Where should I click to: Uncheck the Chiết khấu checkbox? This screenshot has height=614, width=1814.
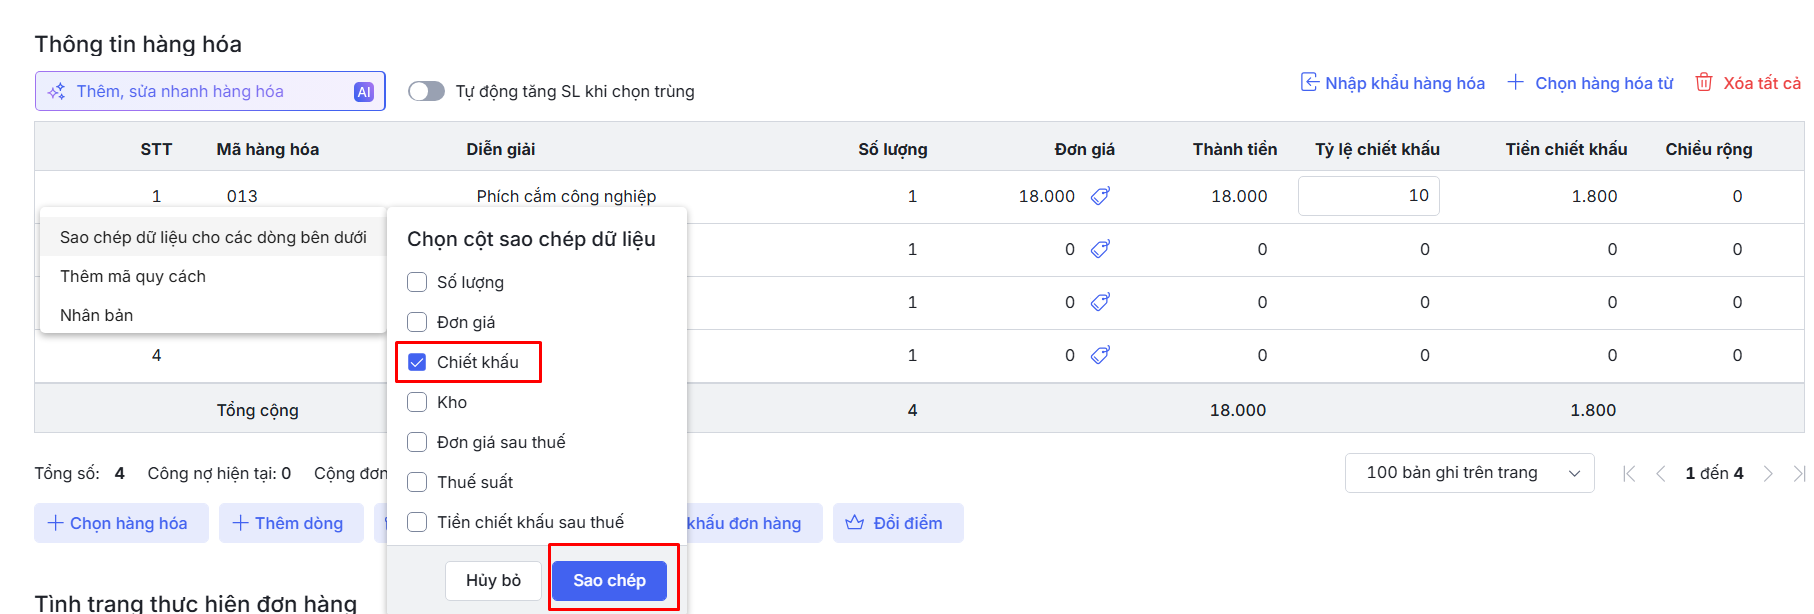[417, 362]
